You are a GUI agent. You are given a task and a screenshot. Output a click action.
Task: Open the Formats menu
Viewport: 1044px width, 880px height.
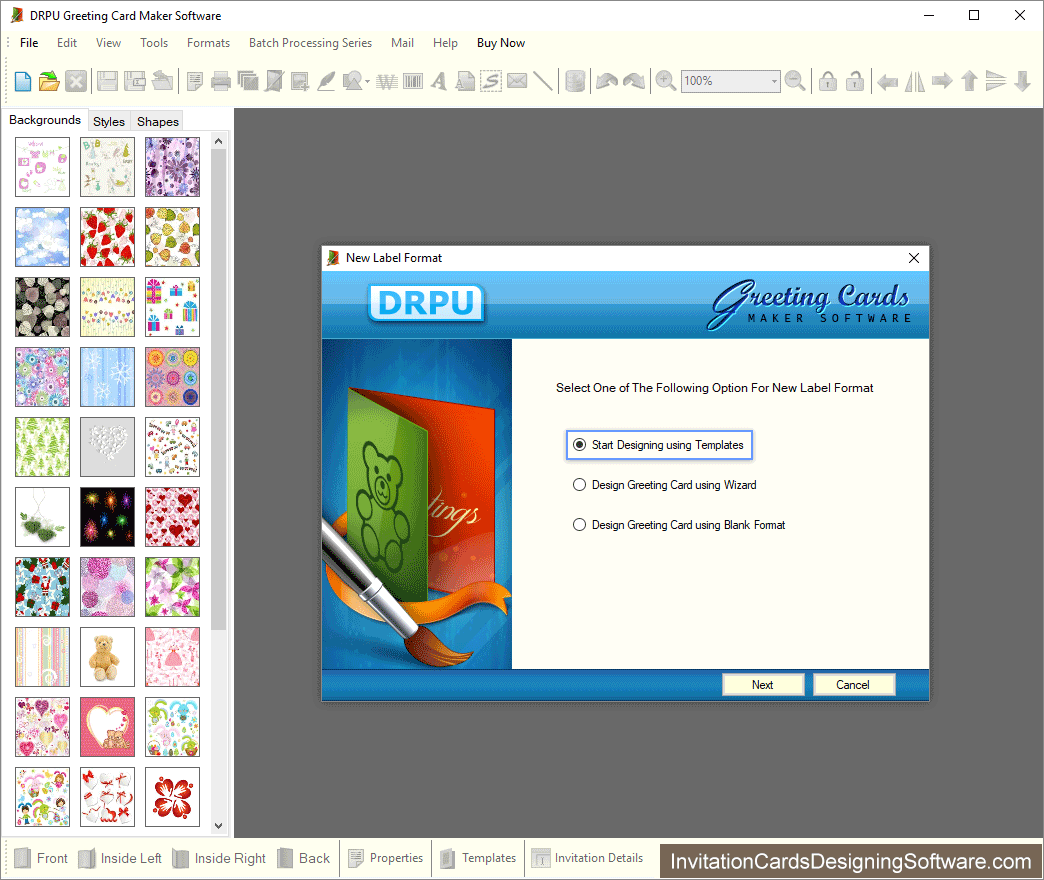[208, 43]
